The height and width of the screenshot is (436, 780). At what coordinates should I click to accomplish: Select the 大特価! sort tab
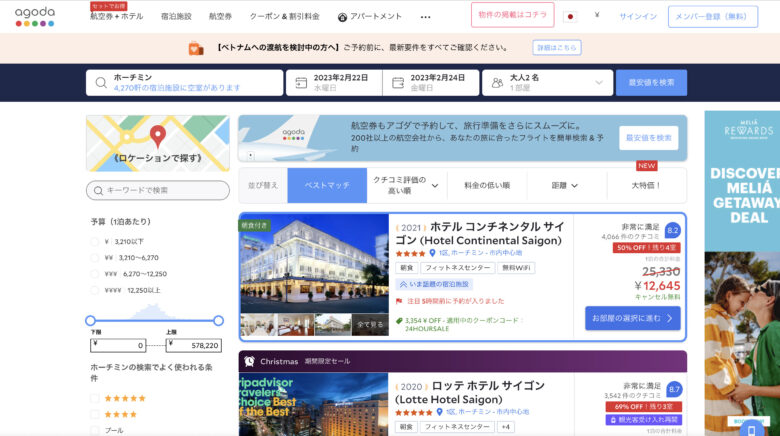pos(646,185)
